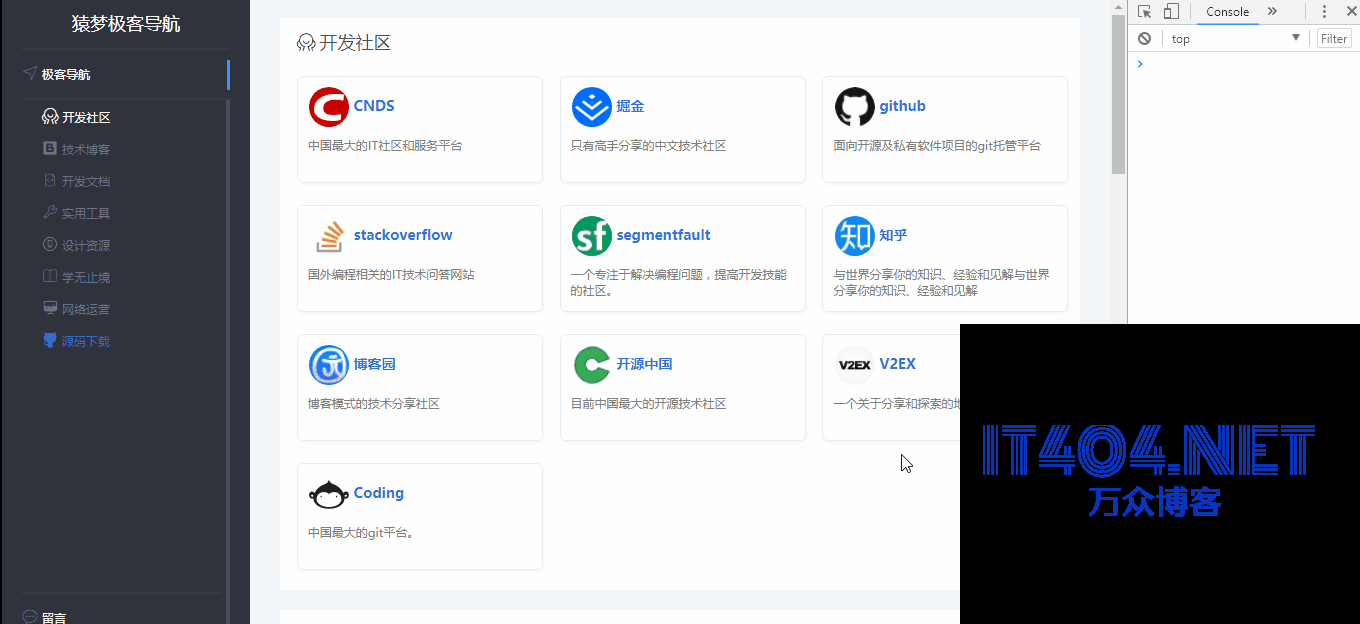Follow the V2EX title link
The width and height of the screenshot is (1360, 624).
pos(898,364)
